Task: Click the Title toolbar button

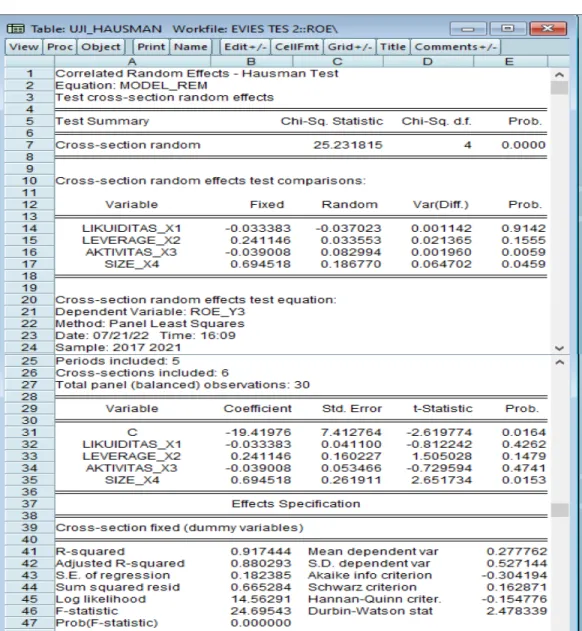Action: pos(393,47)
